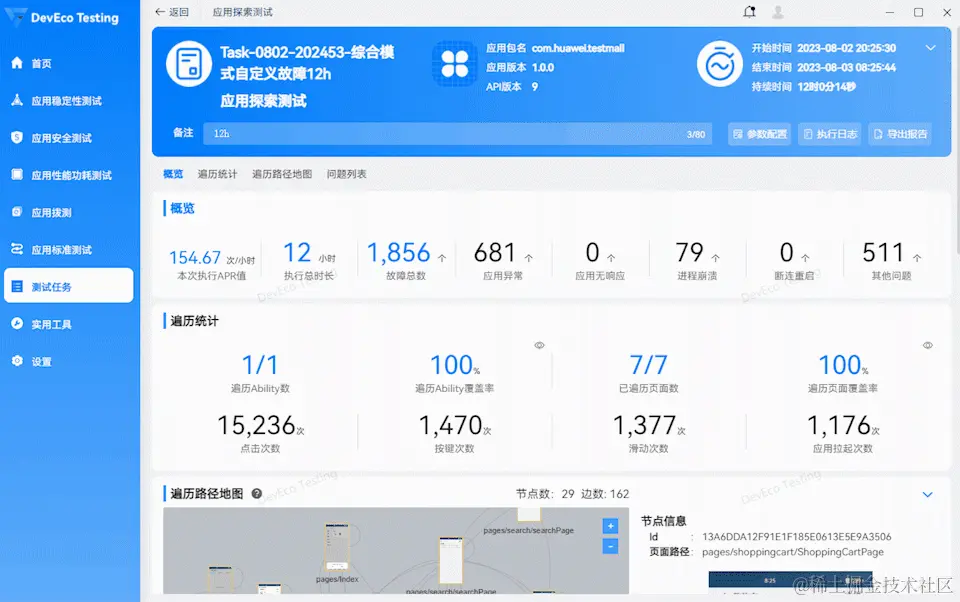
Task: Click the up arrow beside 应用异常 681
Action: click(x=528, y=258)
